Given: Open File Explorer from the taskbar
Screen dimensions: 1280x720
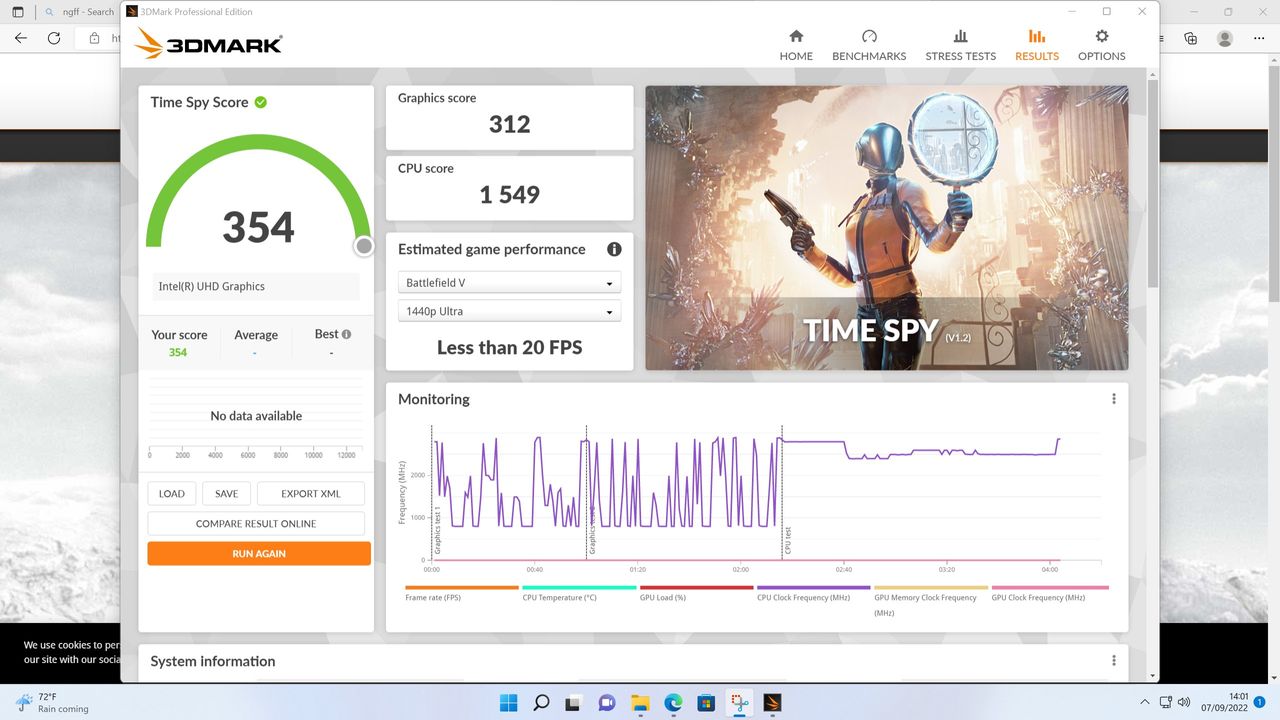Looking at the screenshot, I should click(x=640, y=702).
